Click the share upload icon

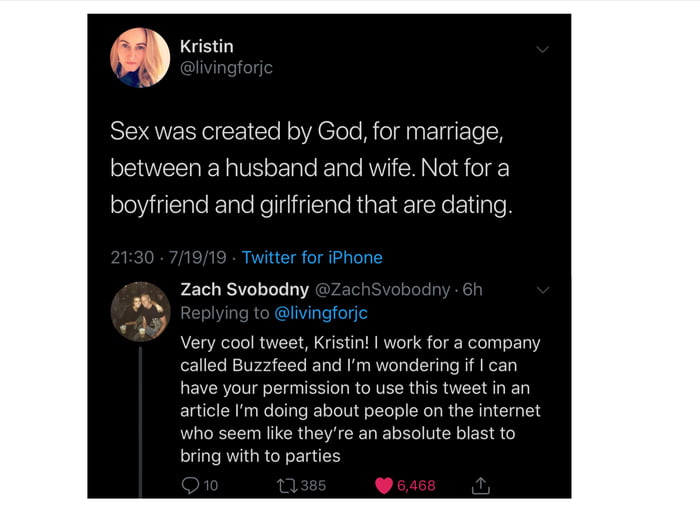(480, 485)
